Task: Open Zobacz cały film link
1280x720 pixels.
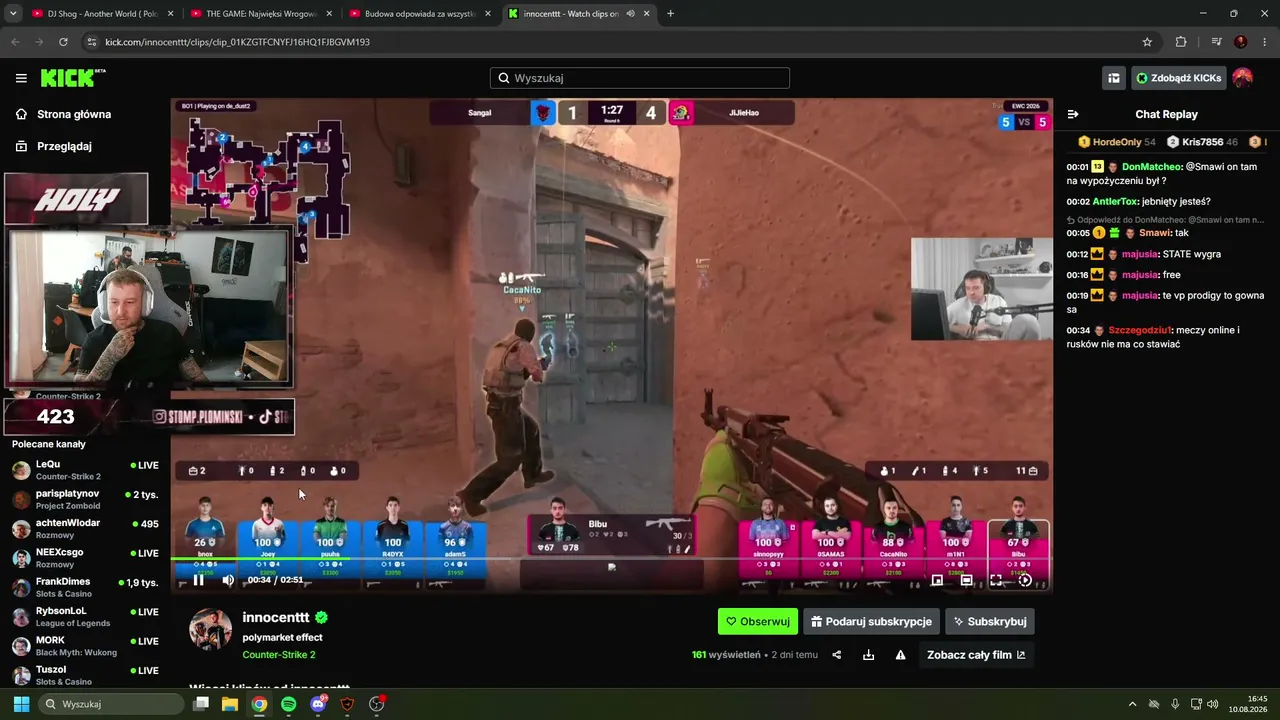Action: pyautogui.click(x=976, y=655)
